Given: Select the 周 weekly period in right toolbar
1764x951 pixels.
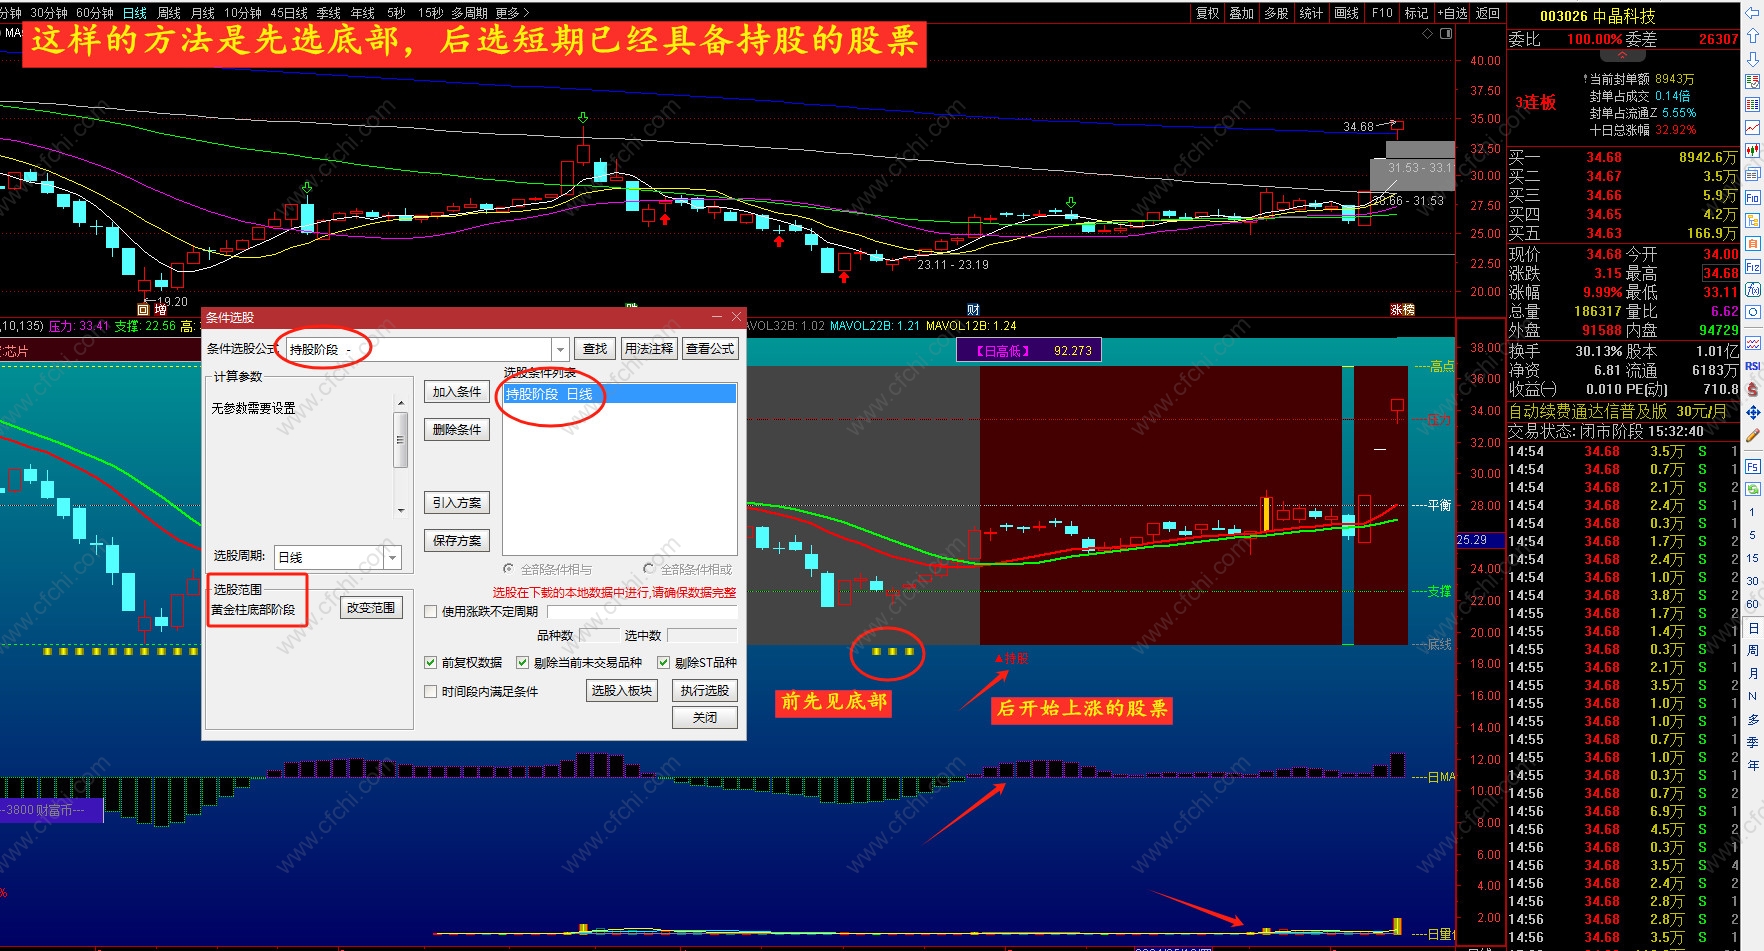Looking at the screenshot, I should pyautogui.click(x=1753, y=651).
